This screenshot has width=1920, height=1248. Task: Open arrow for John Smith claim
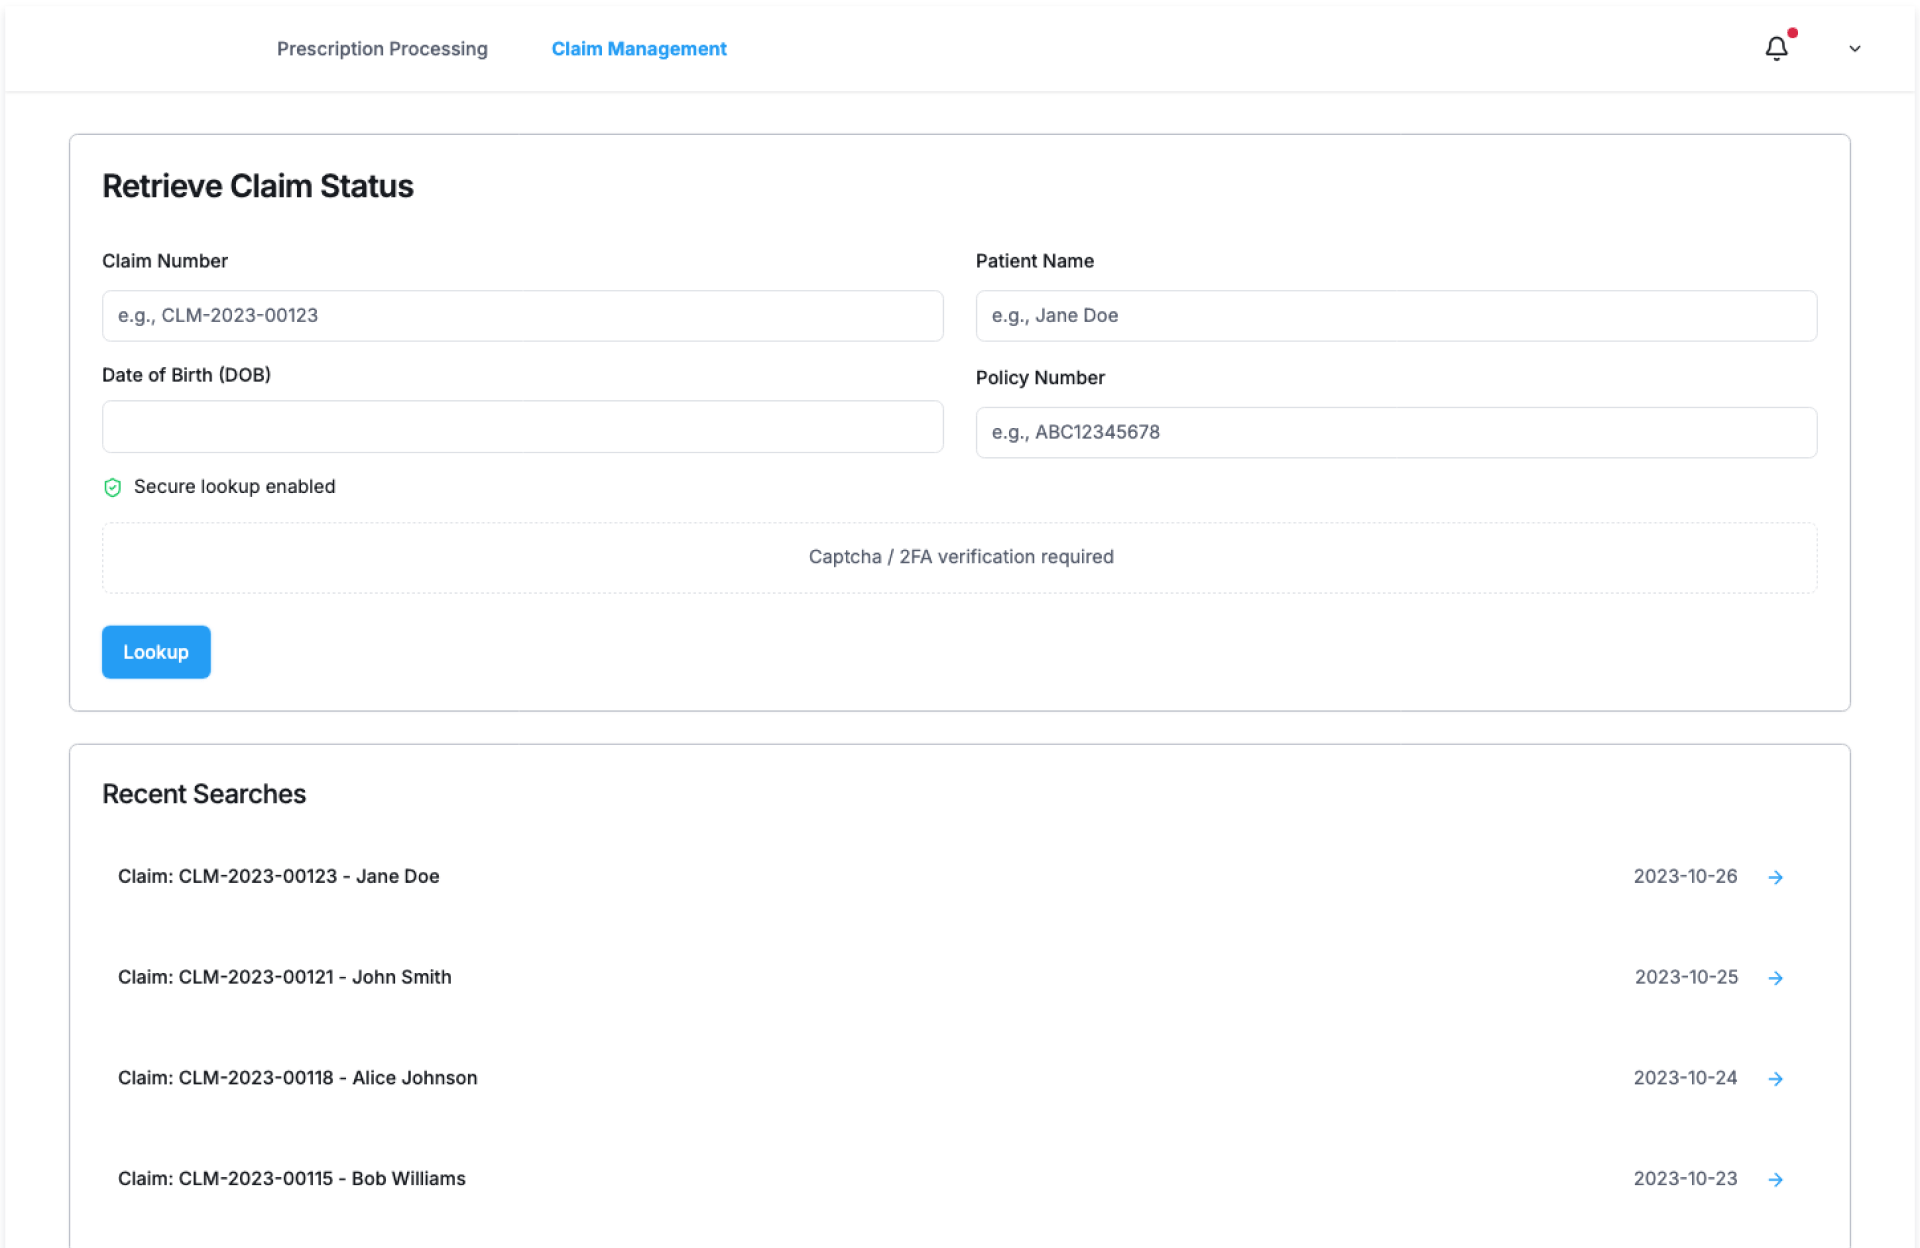1775,978
